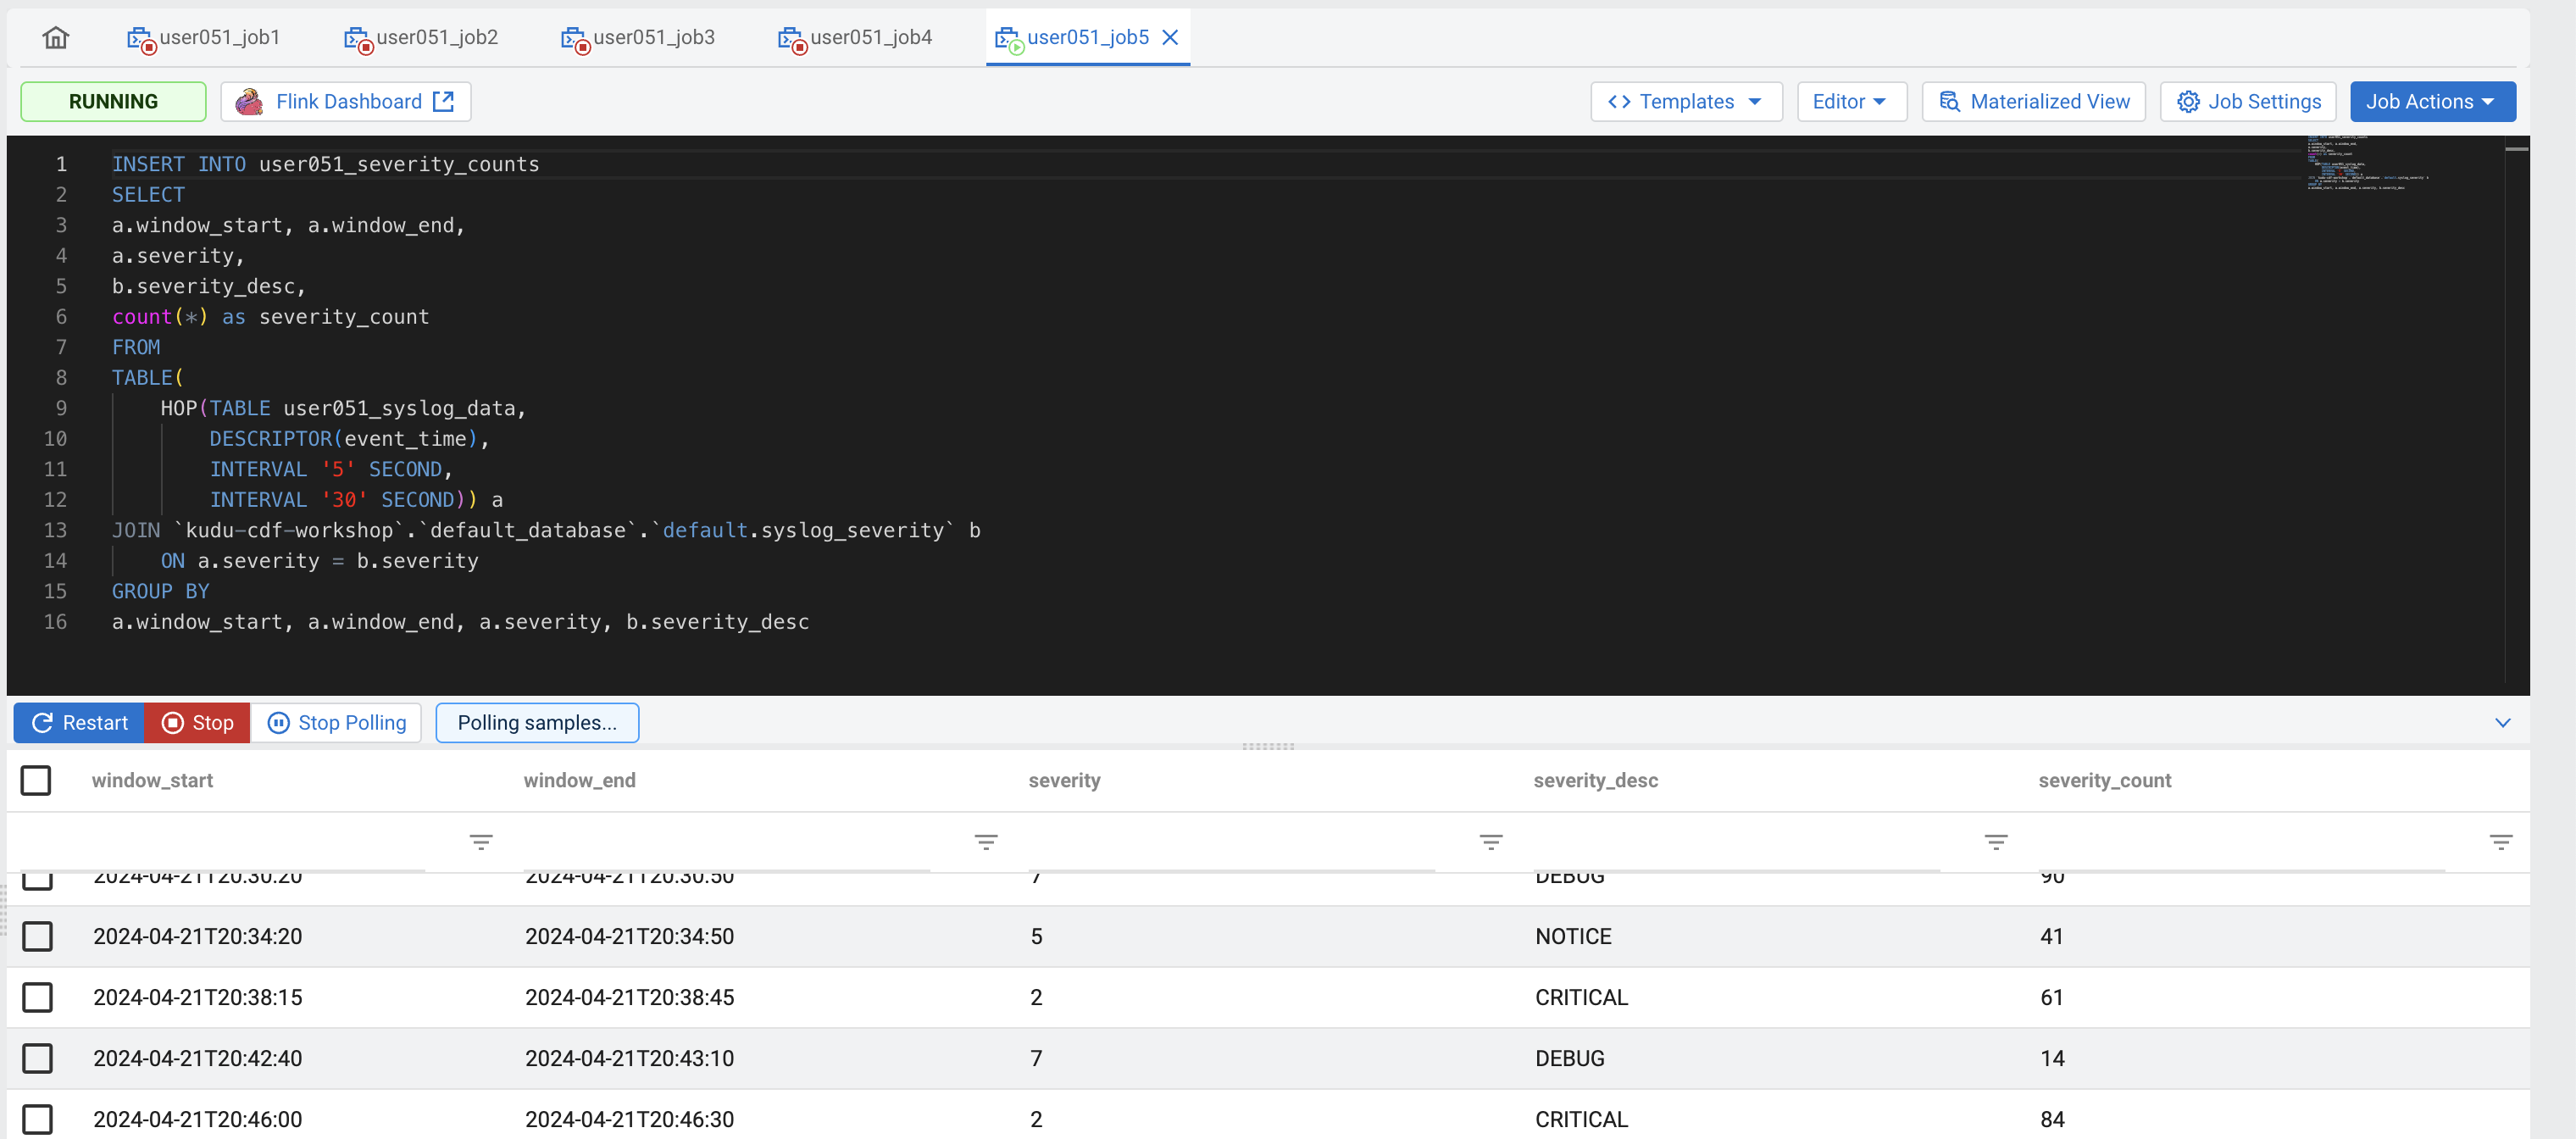2576x1139 pixels.
Task: Open Job Settings with gear icon
Action: pyautogui.click(x=2248, y=102)
